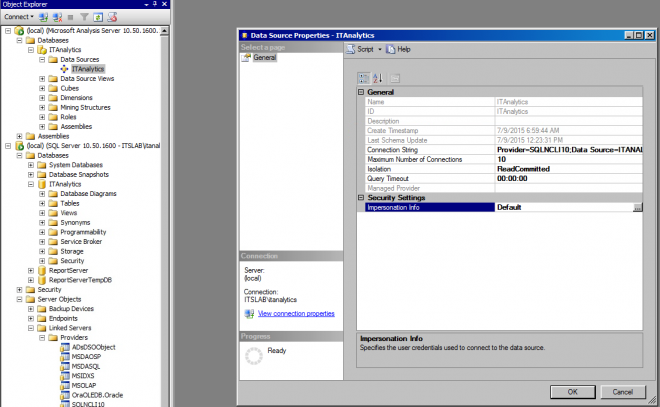Screen dimensions: 660x407
Task: Select the Programmability folder
Action: (x=83, y=232)
